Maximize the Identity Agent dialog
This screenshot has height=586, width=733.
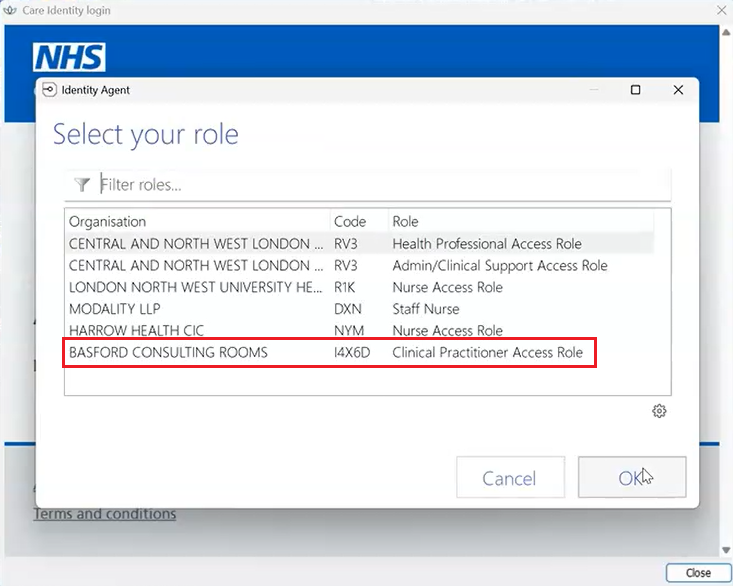click(635, 90)
